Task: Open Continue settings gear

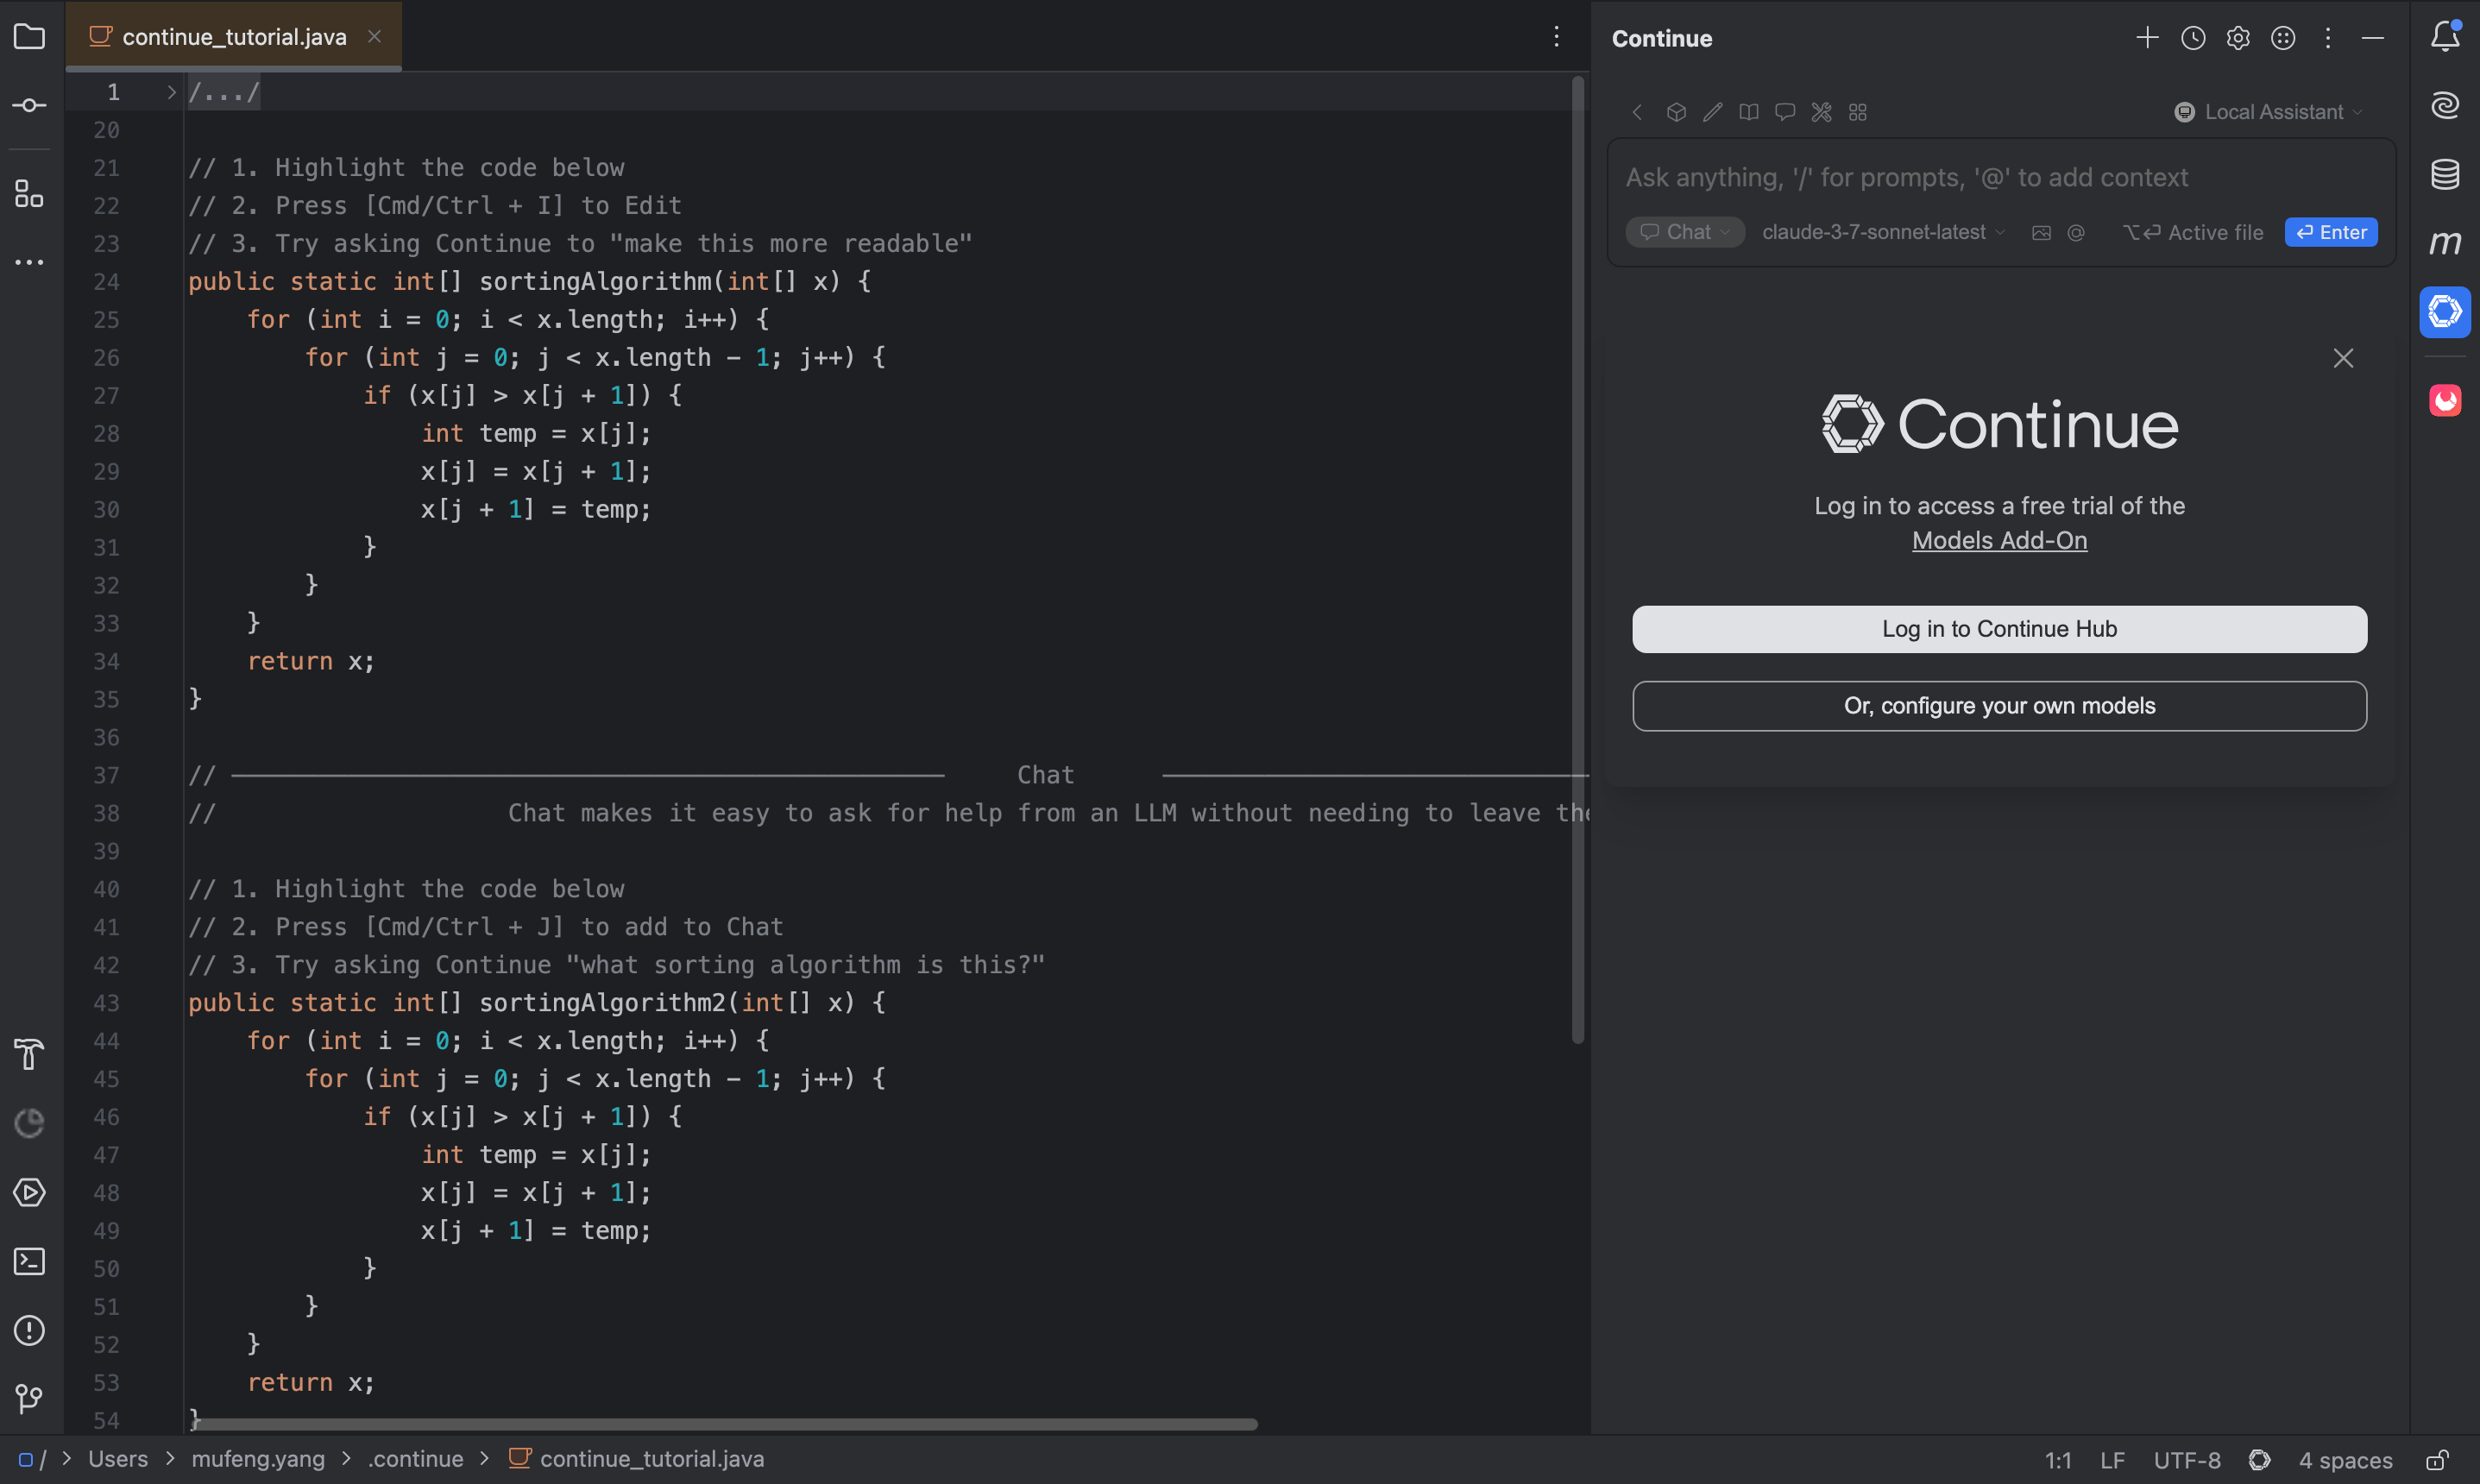Action: tap(2238, 38)
